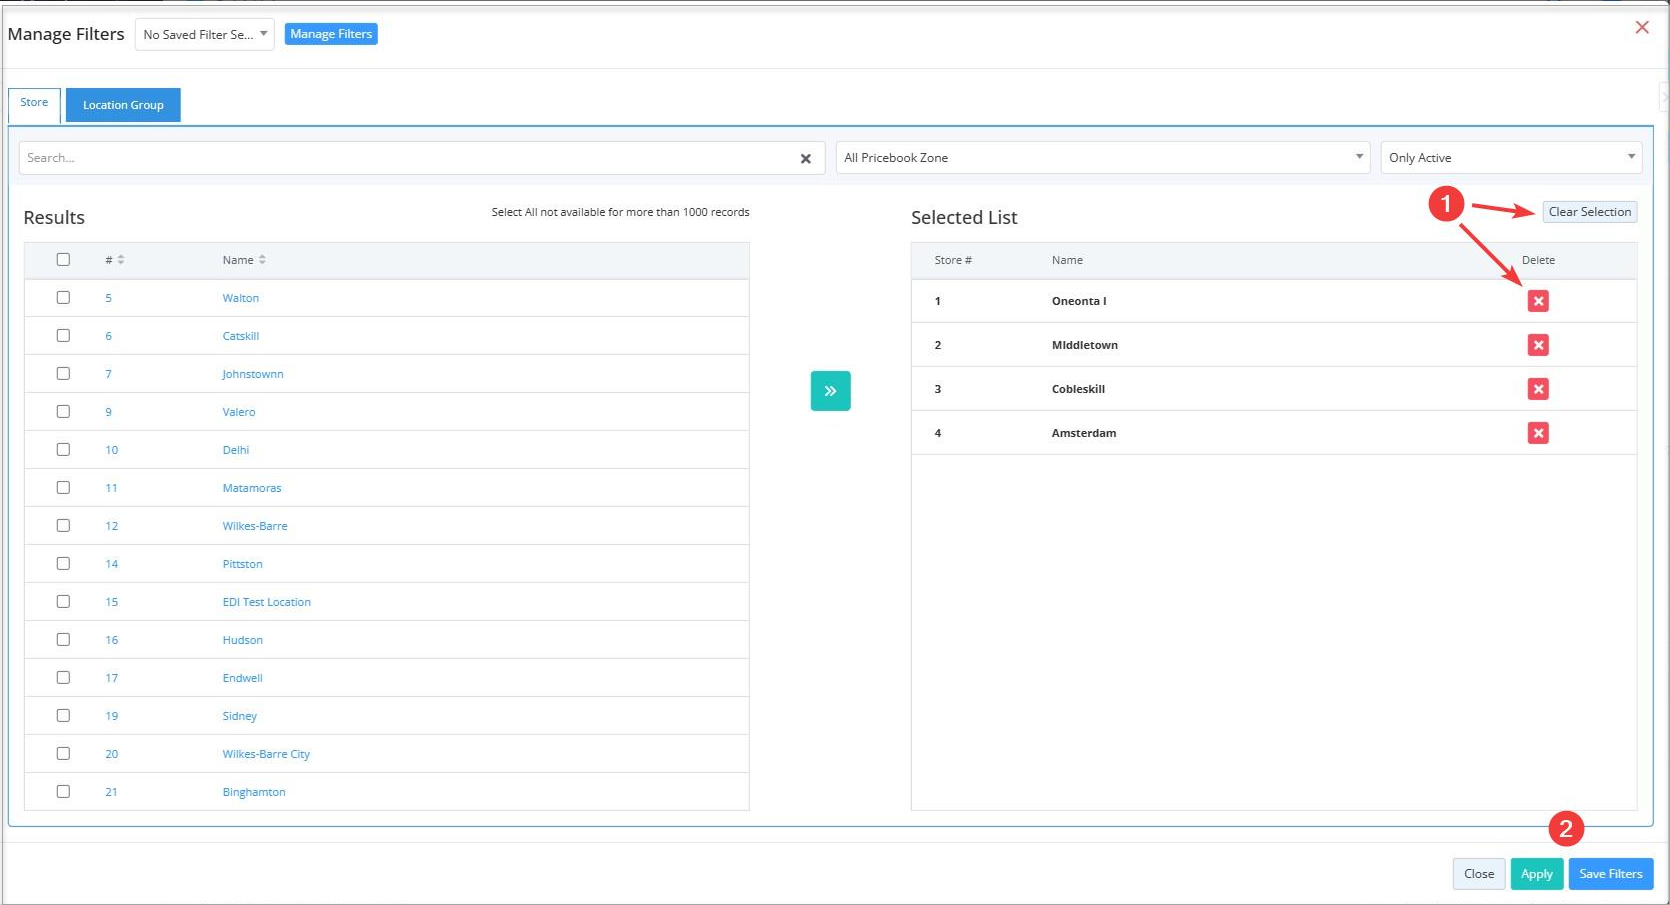
Task: Click the Clear Selection button
Action: pyautogui.click(x=1590, y=212)
